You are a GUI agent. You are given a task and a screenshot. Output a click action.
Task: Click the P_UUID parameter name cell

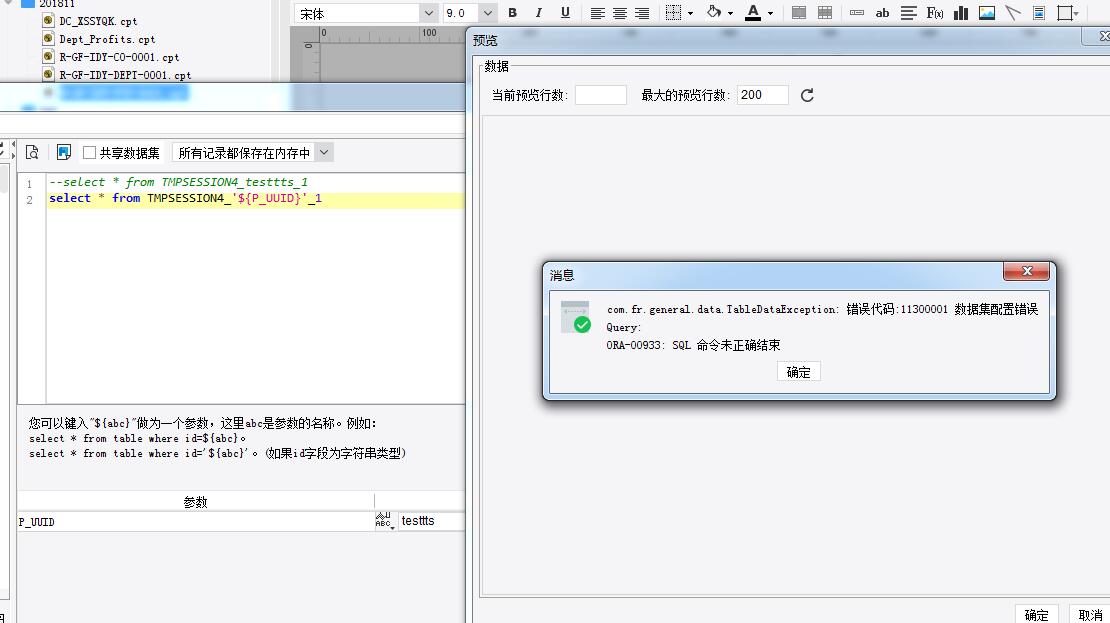(195, 522)
